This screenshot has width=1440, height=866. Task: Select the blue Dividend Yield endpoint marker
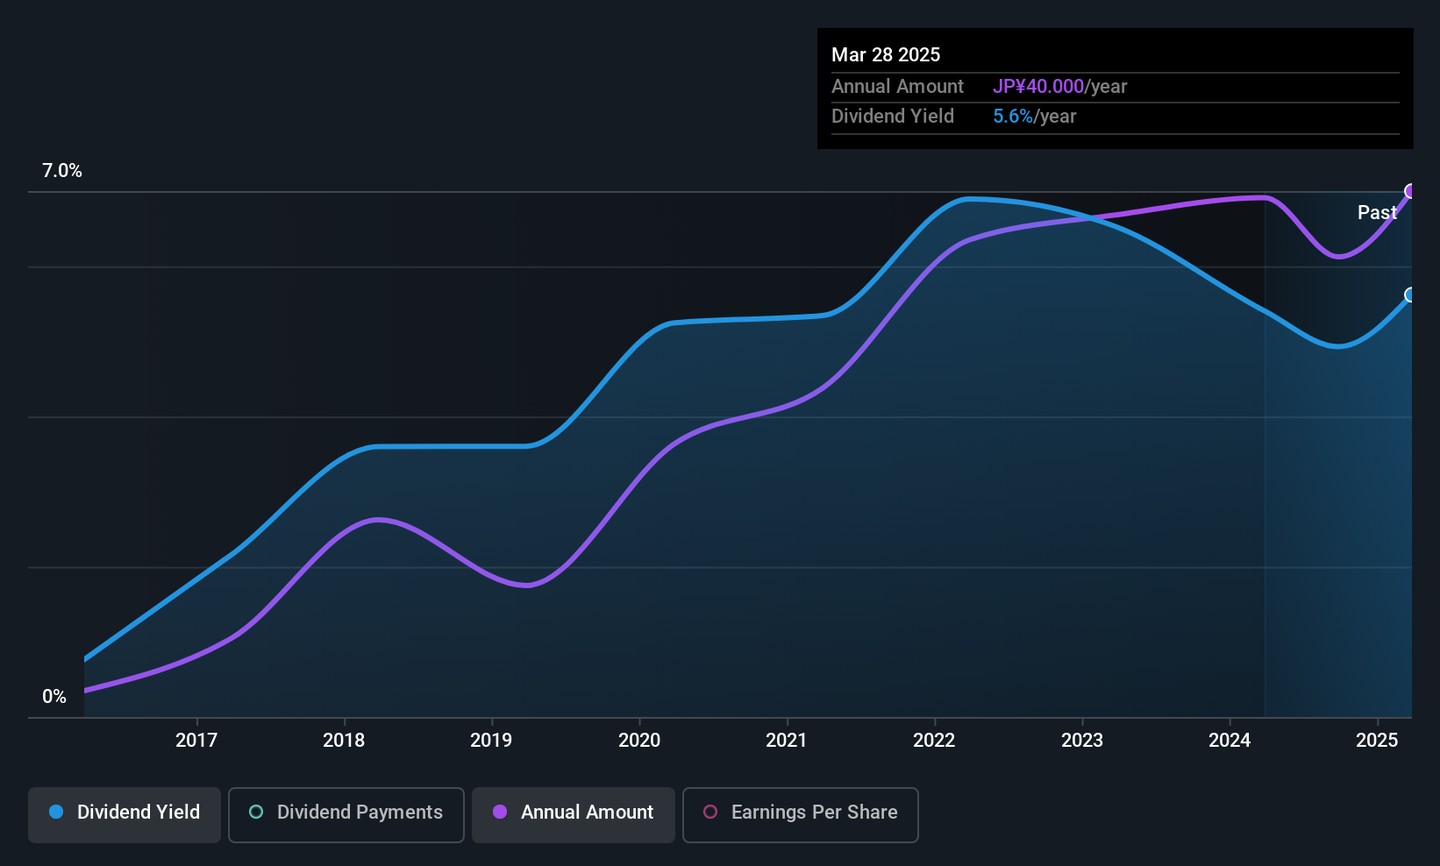1410,295
